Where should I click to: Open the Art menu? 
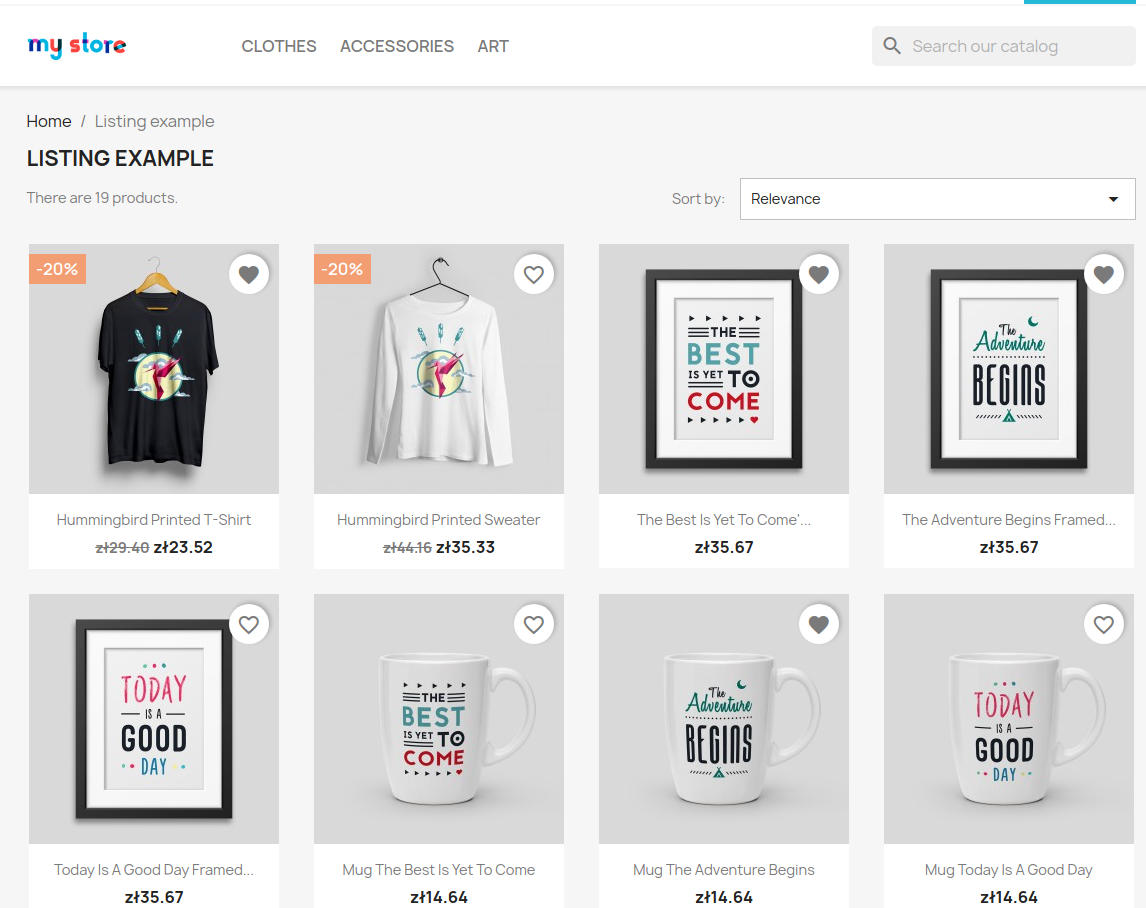coord(493,46)
